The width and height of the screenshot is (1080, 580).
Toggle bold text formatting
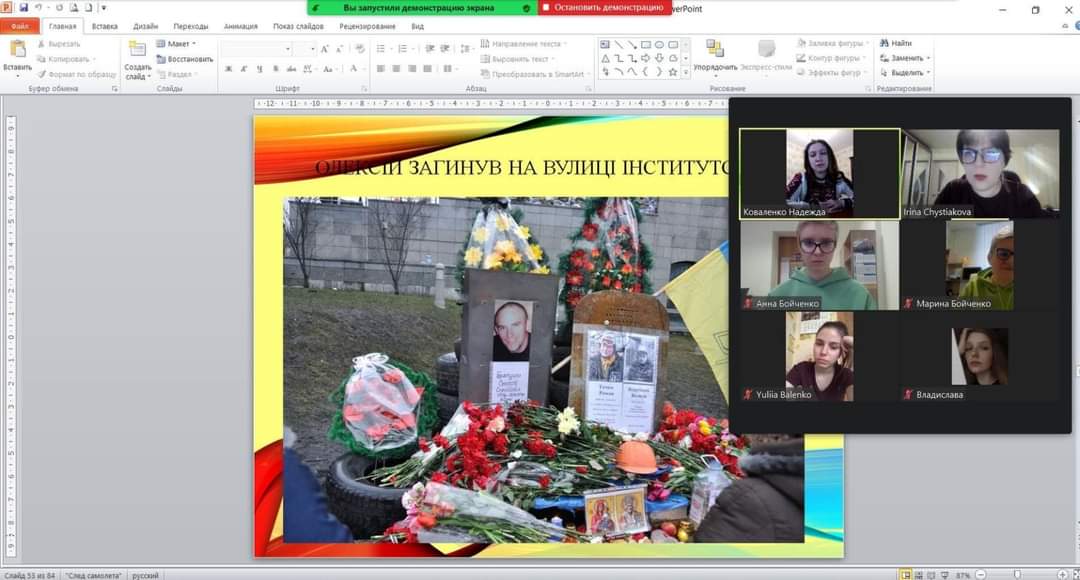pyautogui.click(x=228, y=69)
